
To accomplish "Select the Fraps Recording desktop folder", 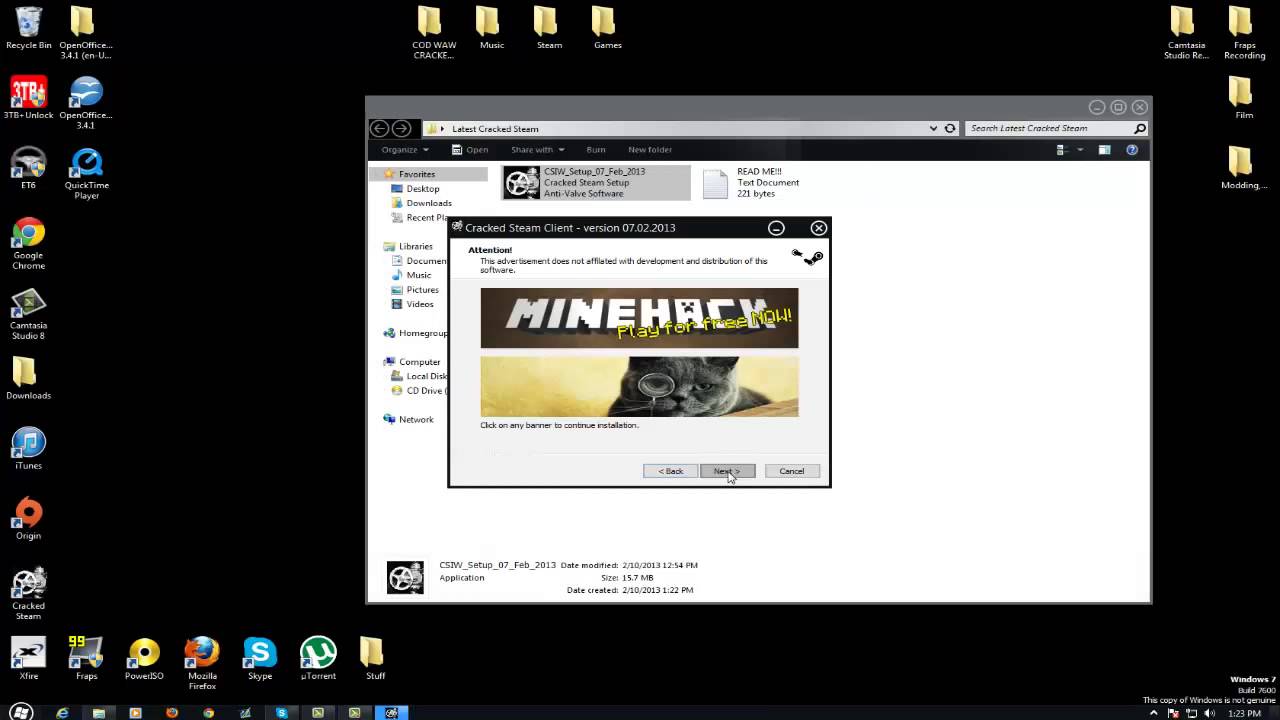I will pyautogui.click(x=1244, y=32).
